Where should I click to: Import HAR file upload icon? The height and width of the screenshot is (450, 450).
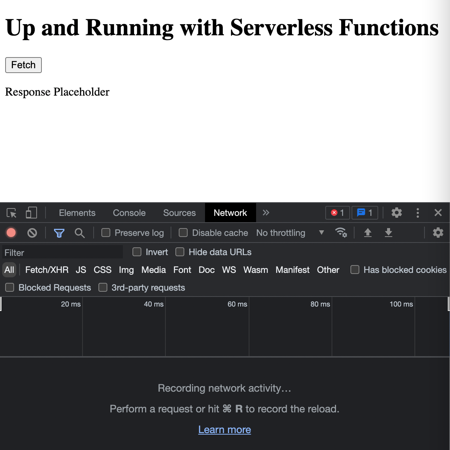[368, 233]
